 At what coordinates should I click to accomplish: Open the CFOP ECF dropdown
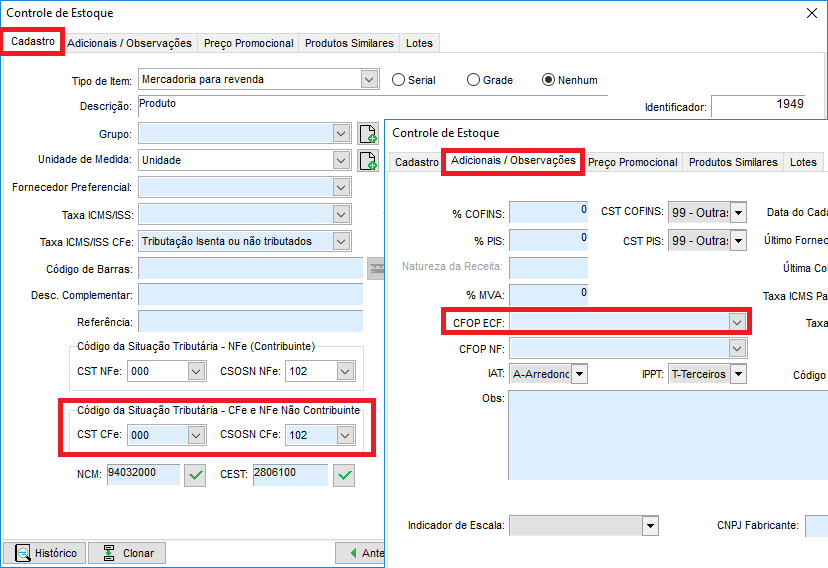click(x=738, y=322)
